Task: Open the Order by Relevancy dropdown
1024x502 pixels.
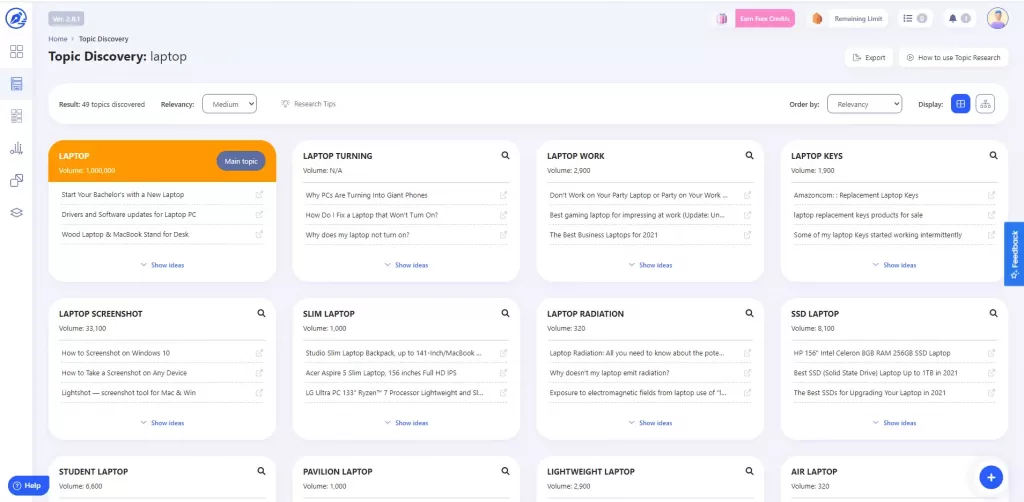Action: point(864,104)
